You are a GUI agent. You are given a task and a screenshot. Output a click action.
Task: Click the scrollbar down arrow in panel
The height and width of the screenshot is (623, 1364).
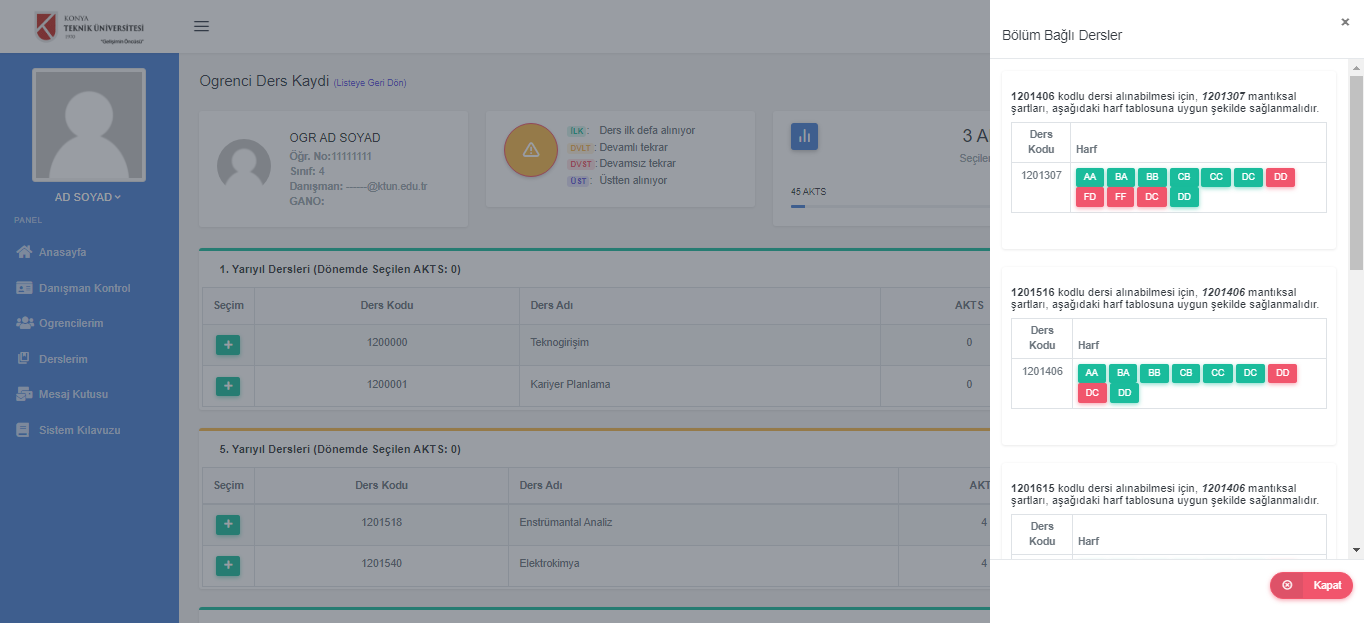coord(1356,550)
